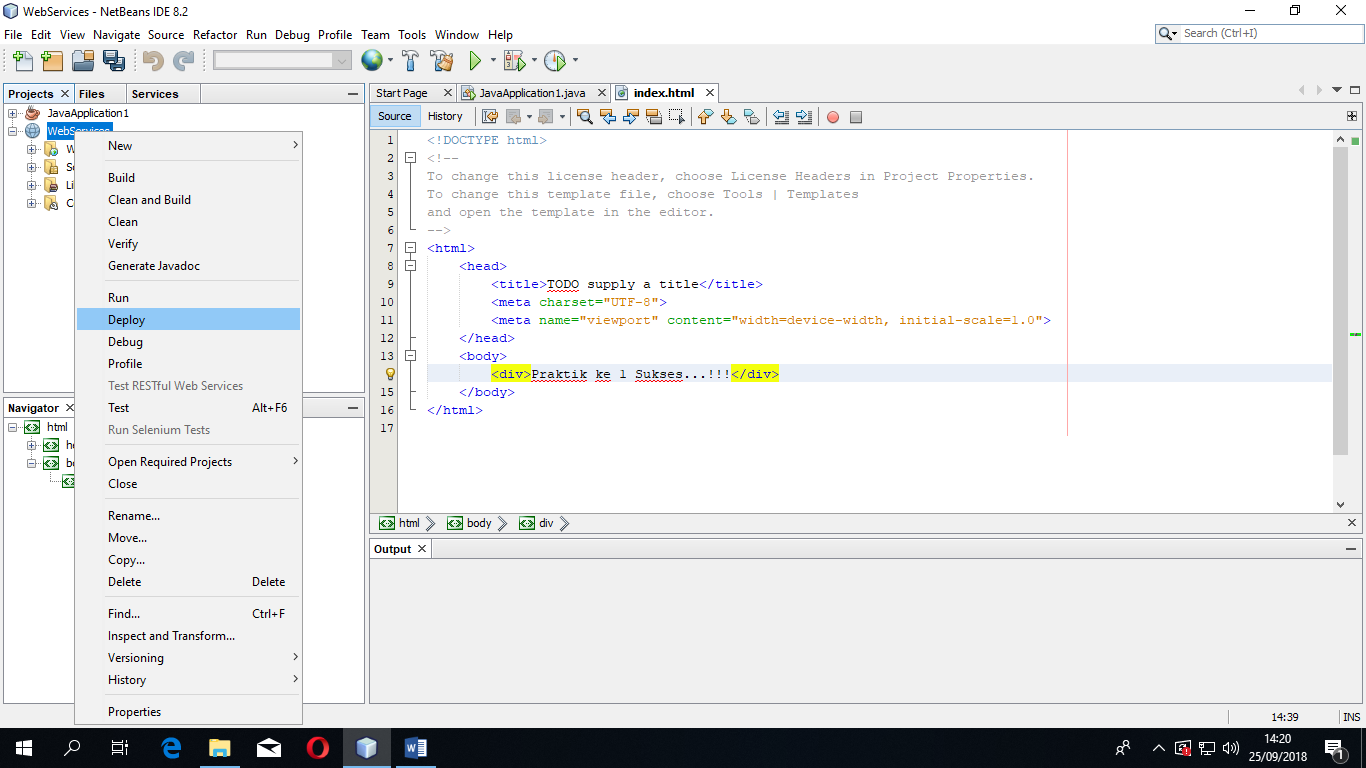The height and width of the screenshot is (768, 1366).
Task: Collapse code fold at head tag line
Action: tap(410, 266)
